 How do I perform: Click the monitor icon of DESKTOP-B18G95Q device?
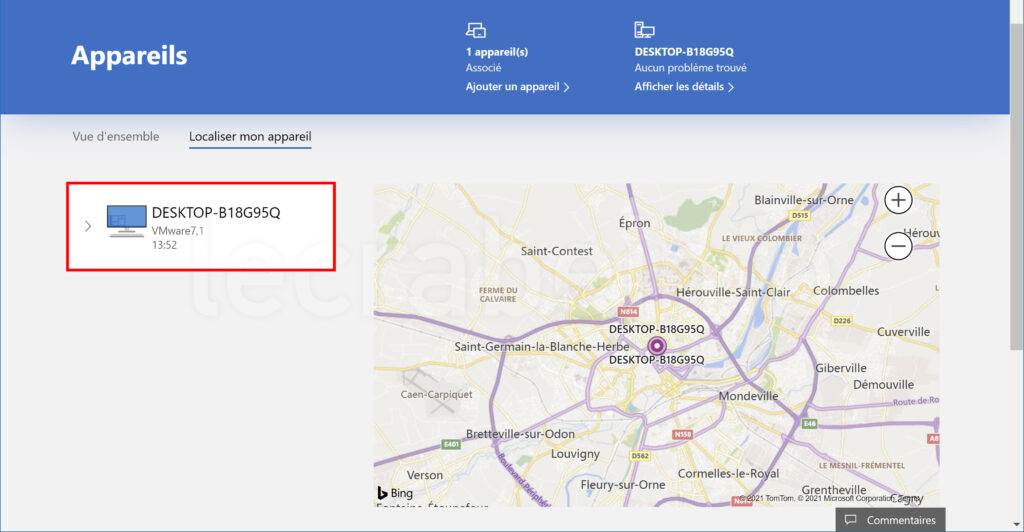pos(127,221)
